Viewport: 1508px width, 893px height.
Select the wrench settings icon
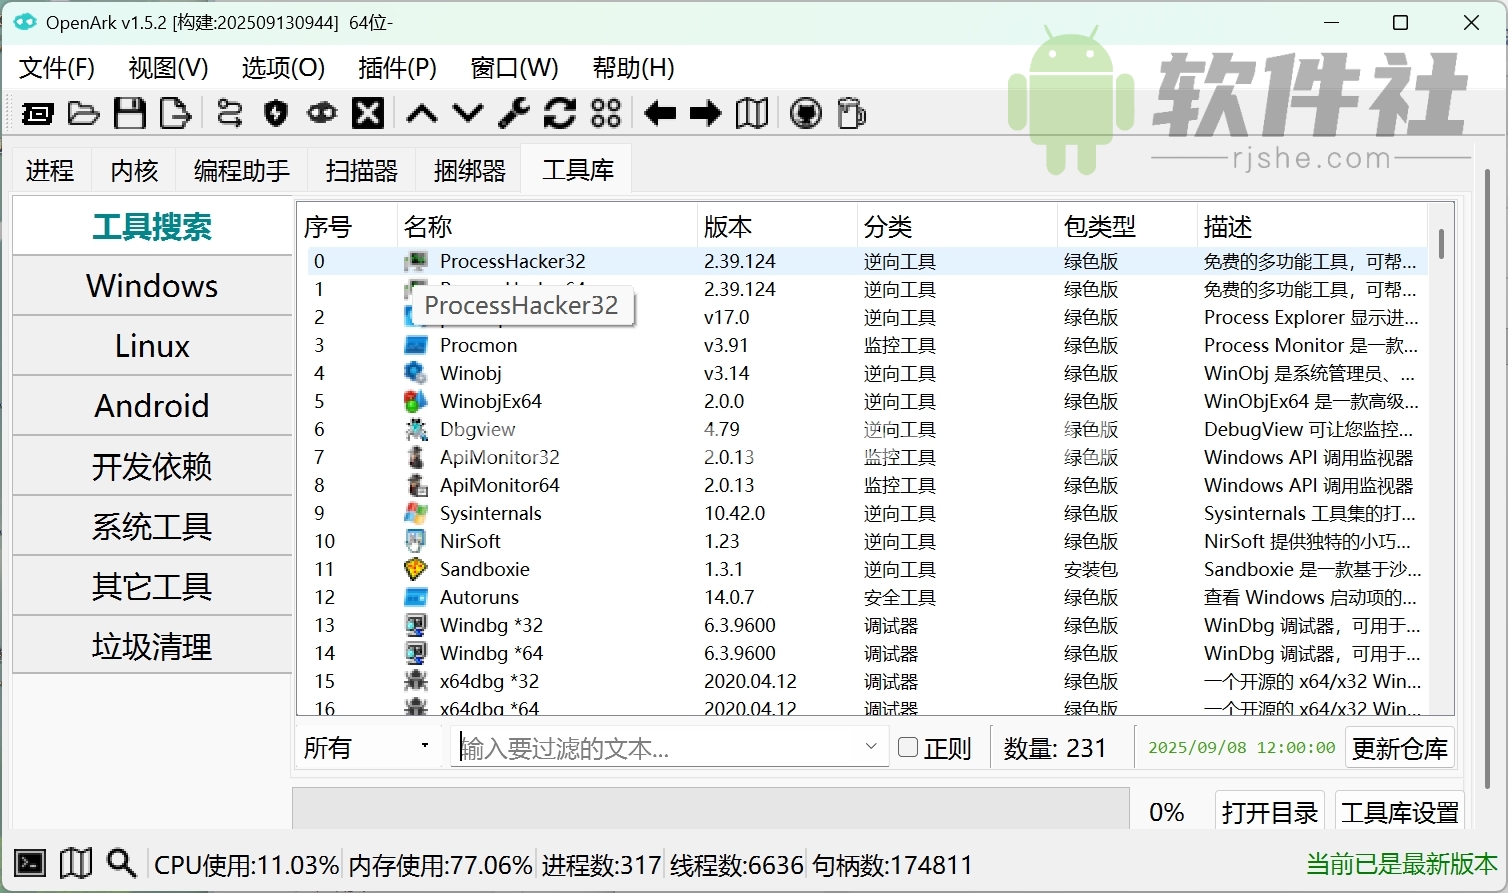point(513,113)
